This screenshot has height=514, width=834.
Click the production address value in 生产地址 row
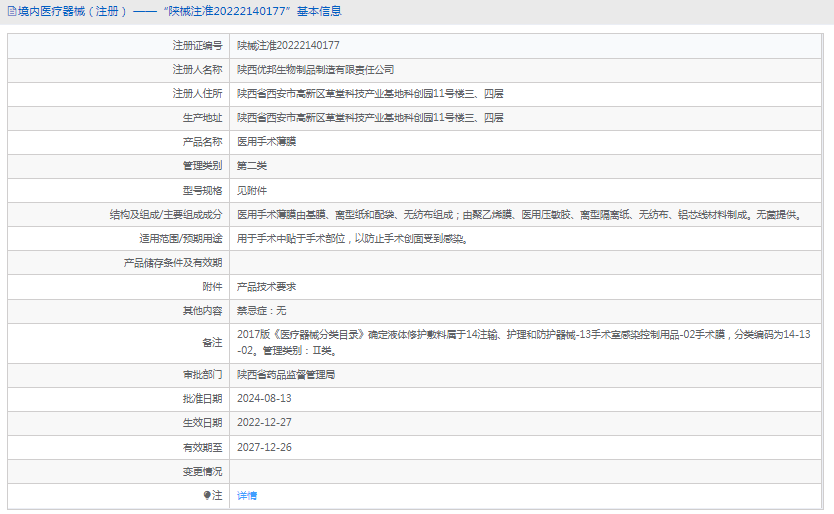370,118
